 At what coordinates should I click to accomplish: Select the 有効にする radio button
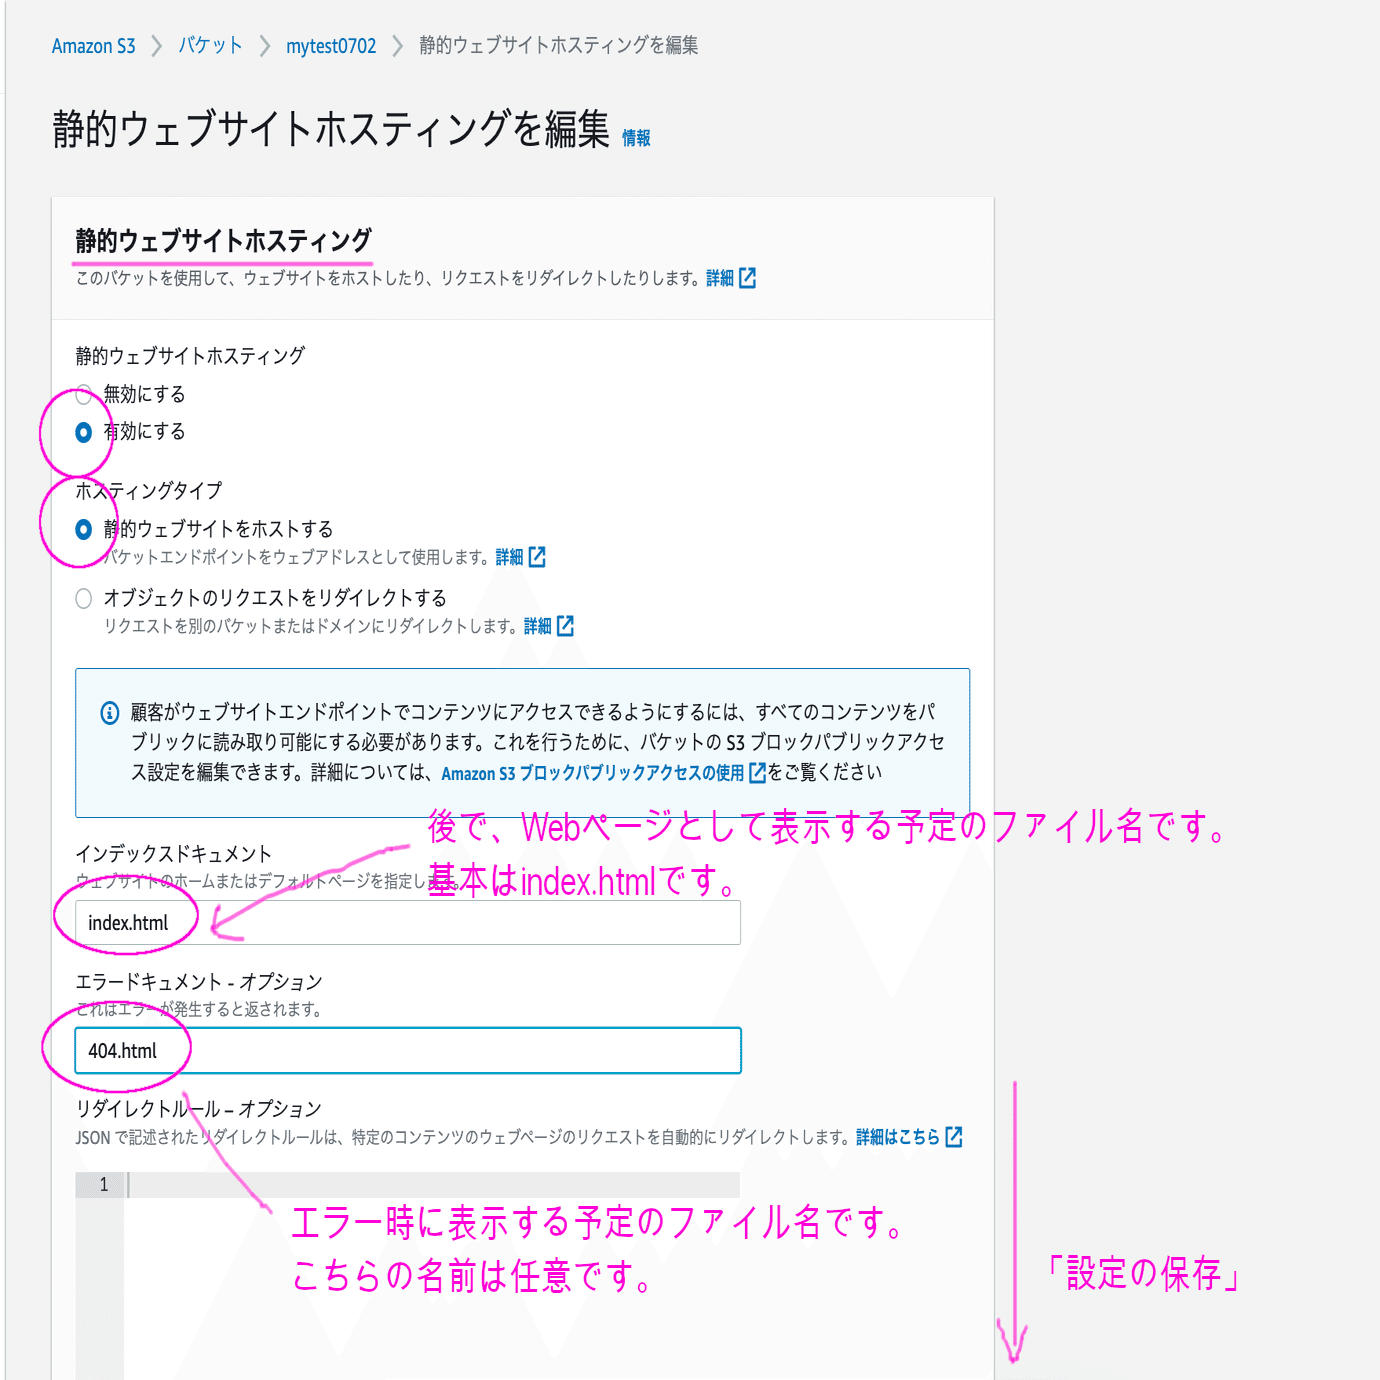click(83, 431)
